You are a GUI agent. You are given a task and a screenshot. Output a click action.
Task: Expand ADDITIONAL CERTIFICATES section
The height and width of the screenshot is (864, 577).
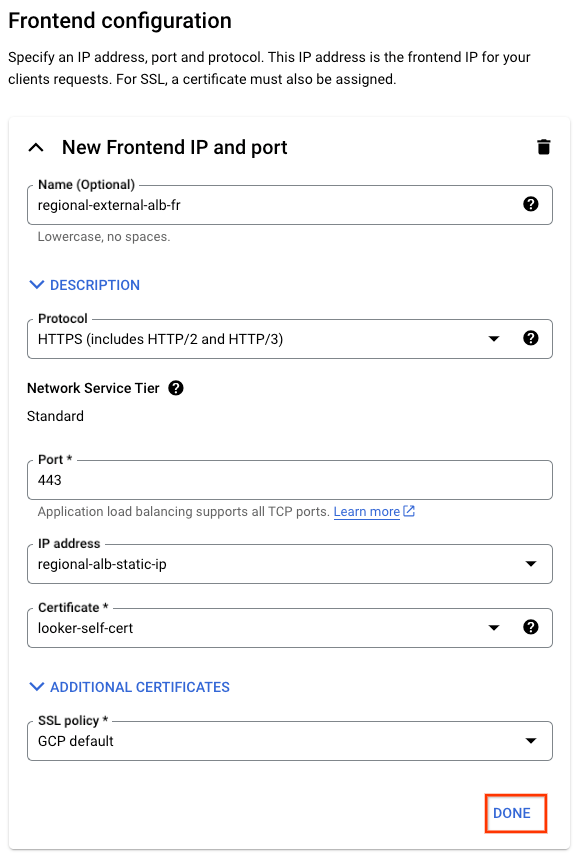pos(129,687)
